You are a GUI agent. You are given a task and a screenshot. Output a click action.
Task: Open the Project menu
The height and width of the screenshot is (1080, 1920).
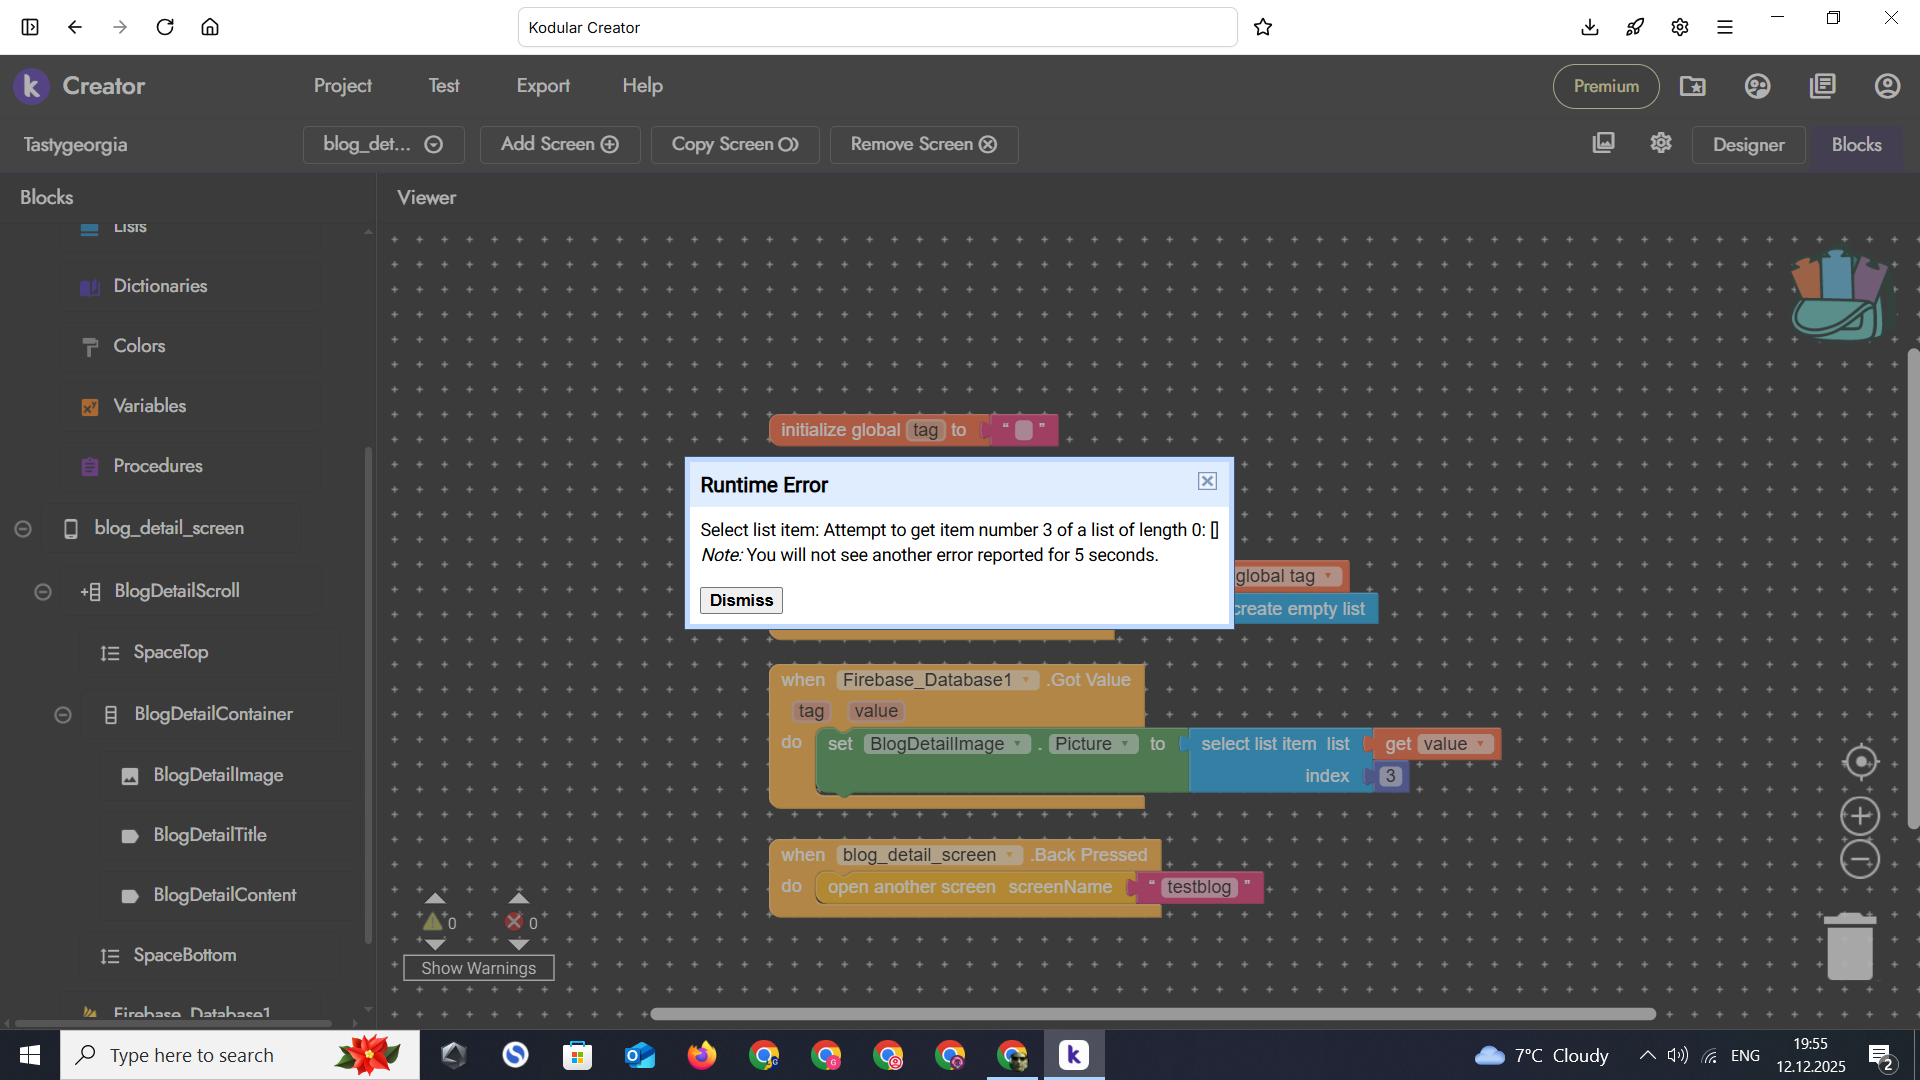click(x=342, y=86)
